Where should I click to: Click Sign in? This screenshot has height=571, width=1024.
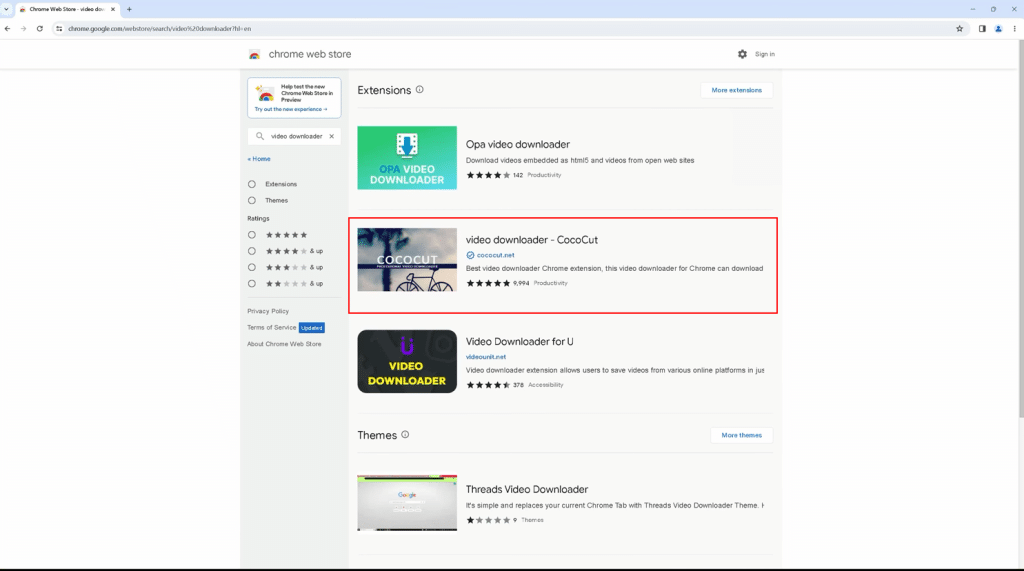[765, 54]
